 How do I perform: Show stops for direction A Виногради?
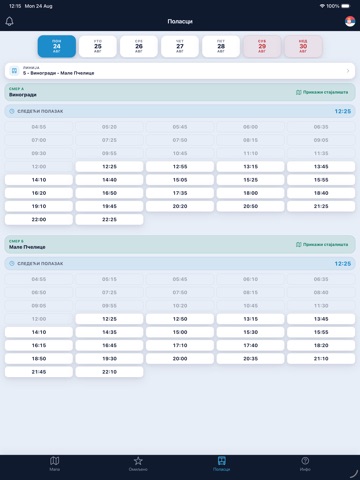pos(322,92)
